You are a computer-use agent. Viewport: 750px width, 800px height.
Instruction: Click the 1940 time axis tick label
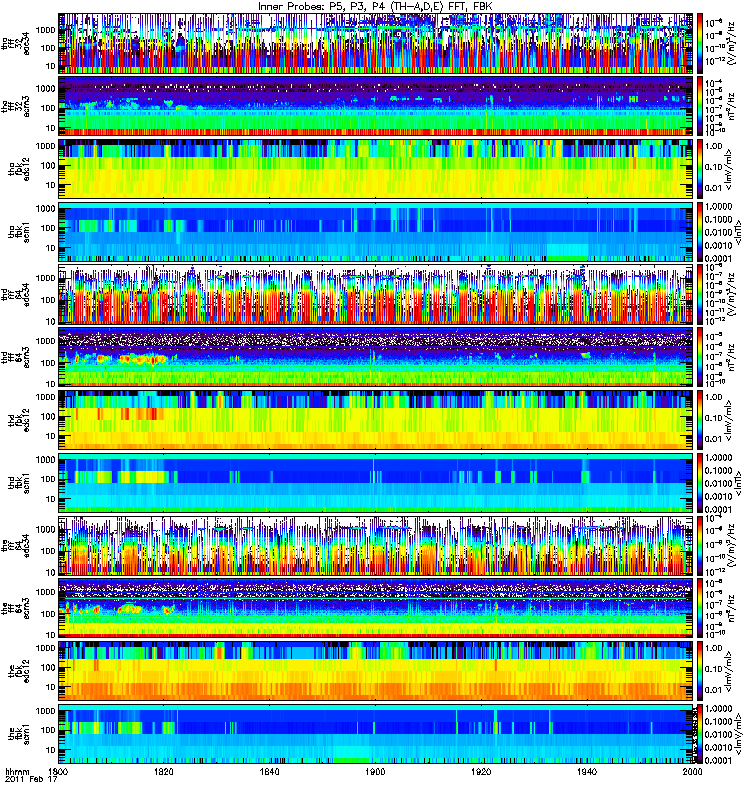(587, 771)
